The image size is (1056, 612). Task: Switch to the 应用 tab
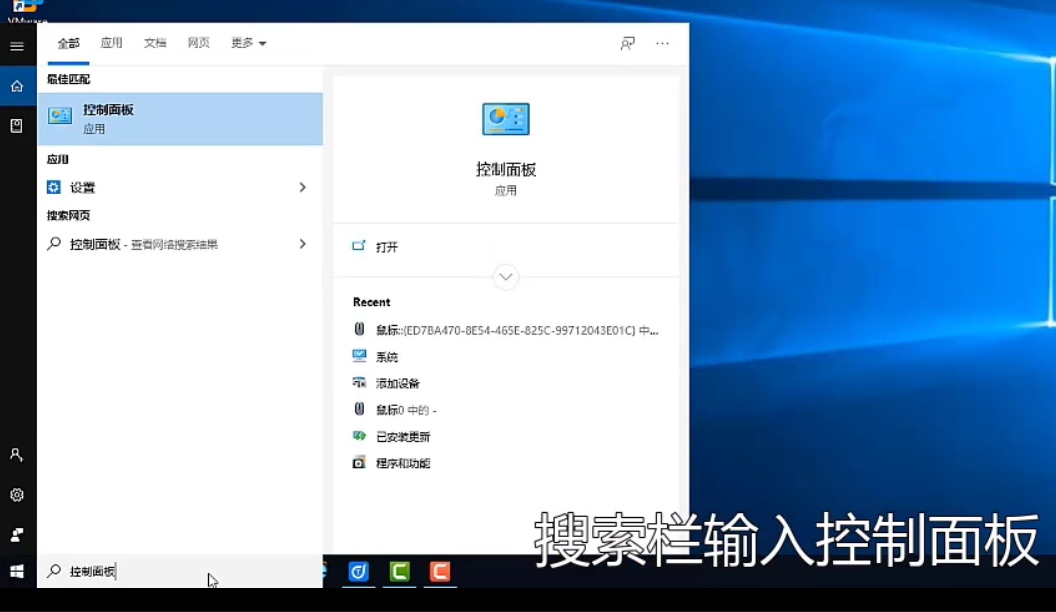(x=111, y=44)
